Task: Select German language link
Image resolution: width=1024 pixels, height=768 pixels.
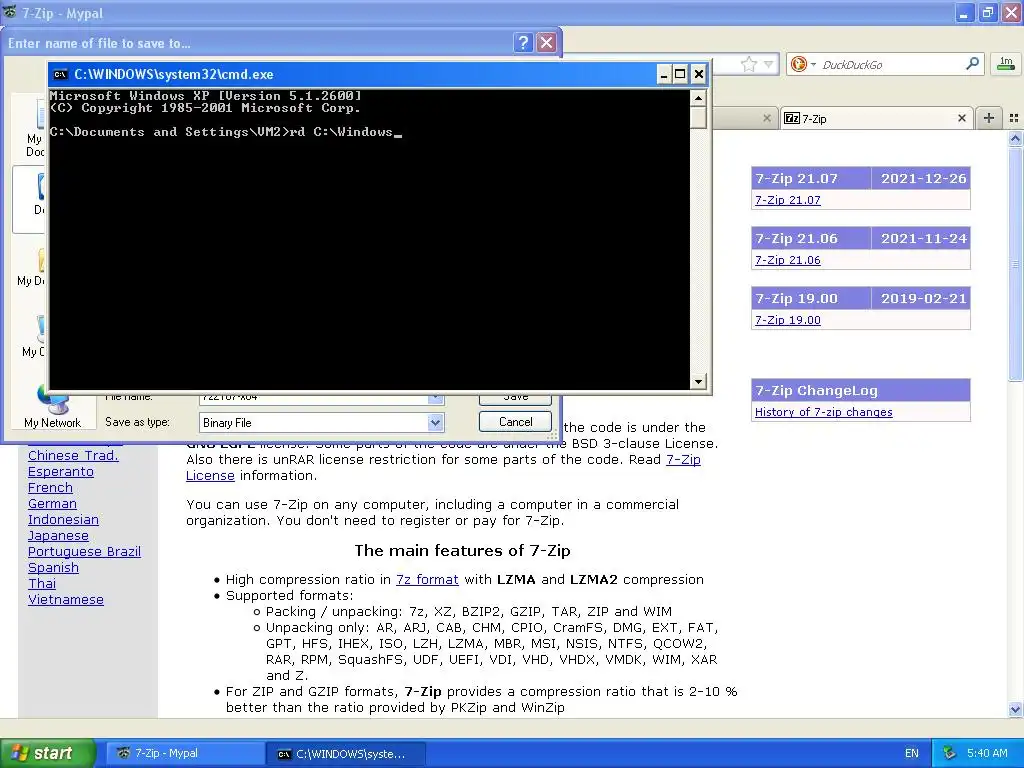Action: (52, 504)
